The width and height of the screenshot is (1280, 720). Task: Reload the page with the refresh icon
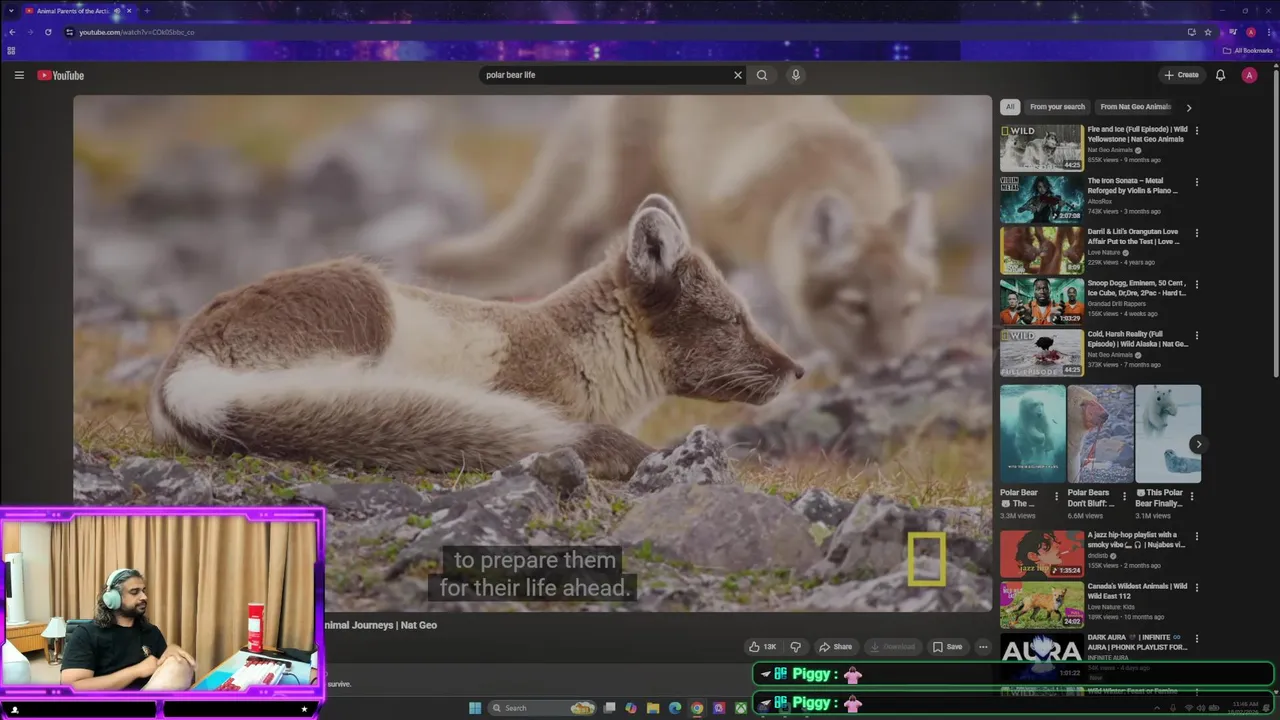[48, 32]
